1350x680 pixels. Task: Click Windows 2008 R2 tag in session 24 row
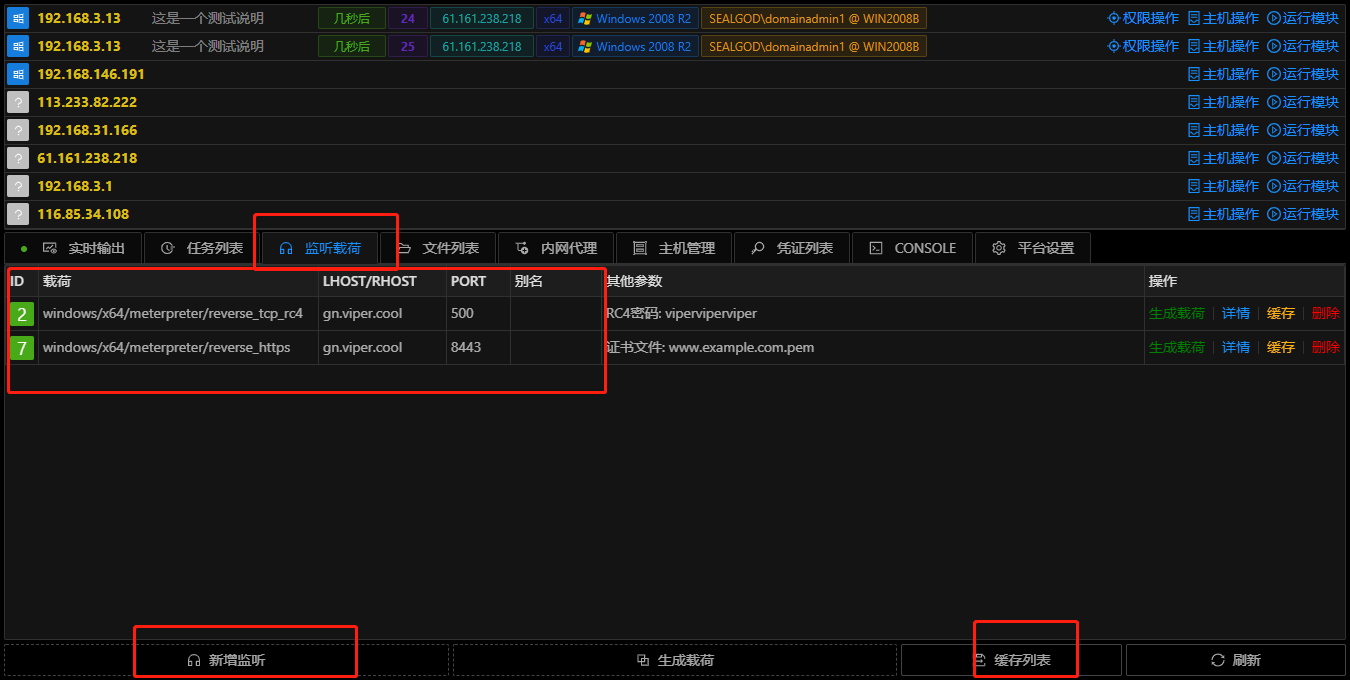click(x=635, y=18)
